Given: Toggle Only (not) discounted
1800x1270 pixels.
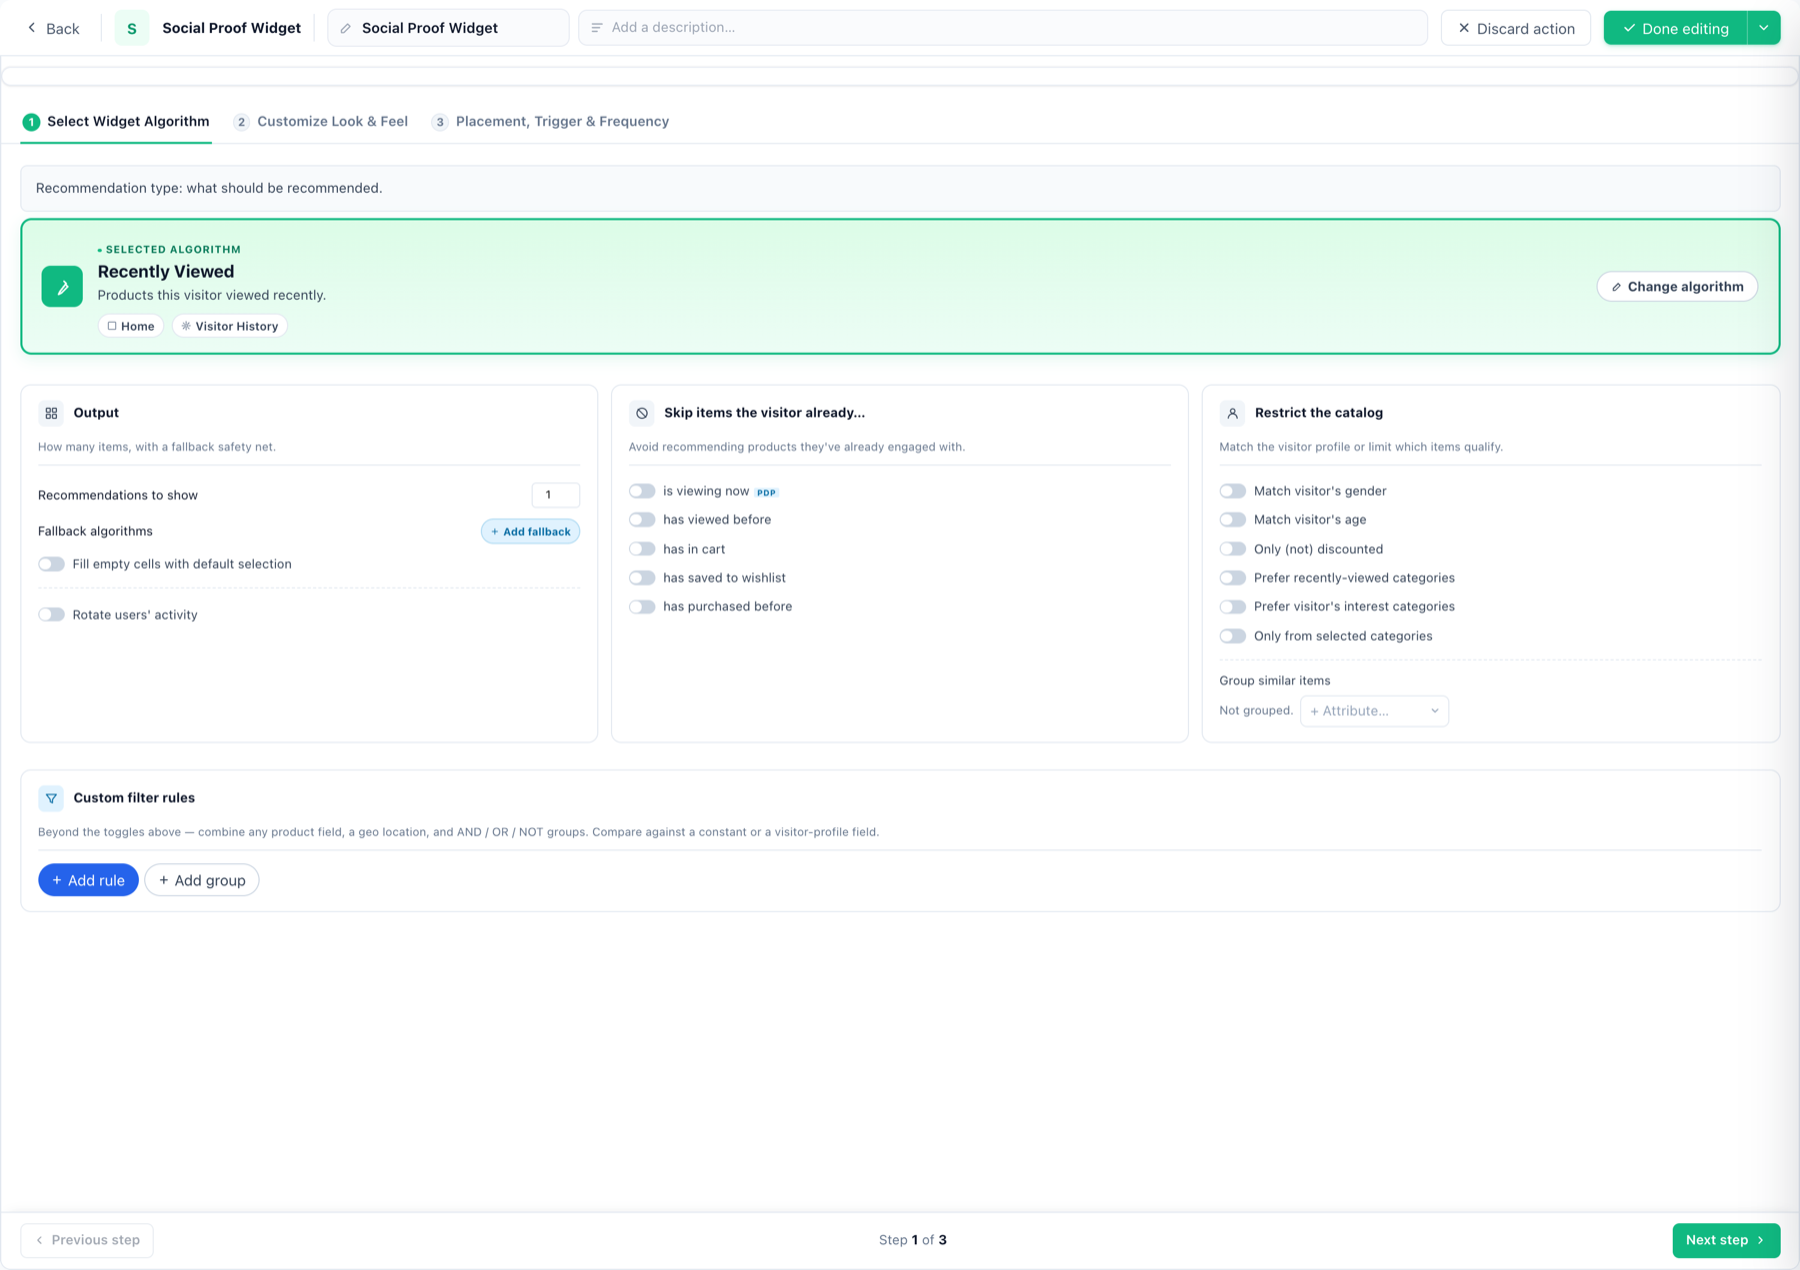Looking at the screenshot, I should (1233, 549).
